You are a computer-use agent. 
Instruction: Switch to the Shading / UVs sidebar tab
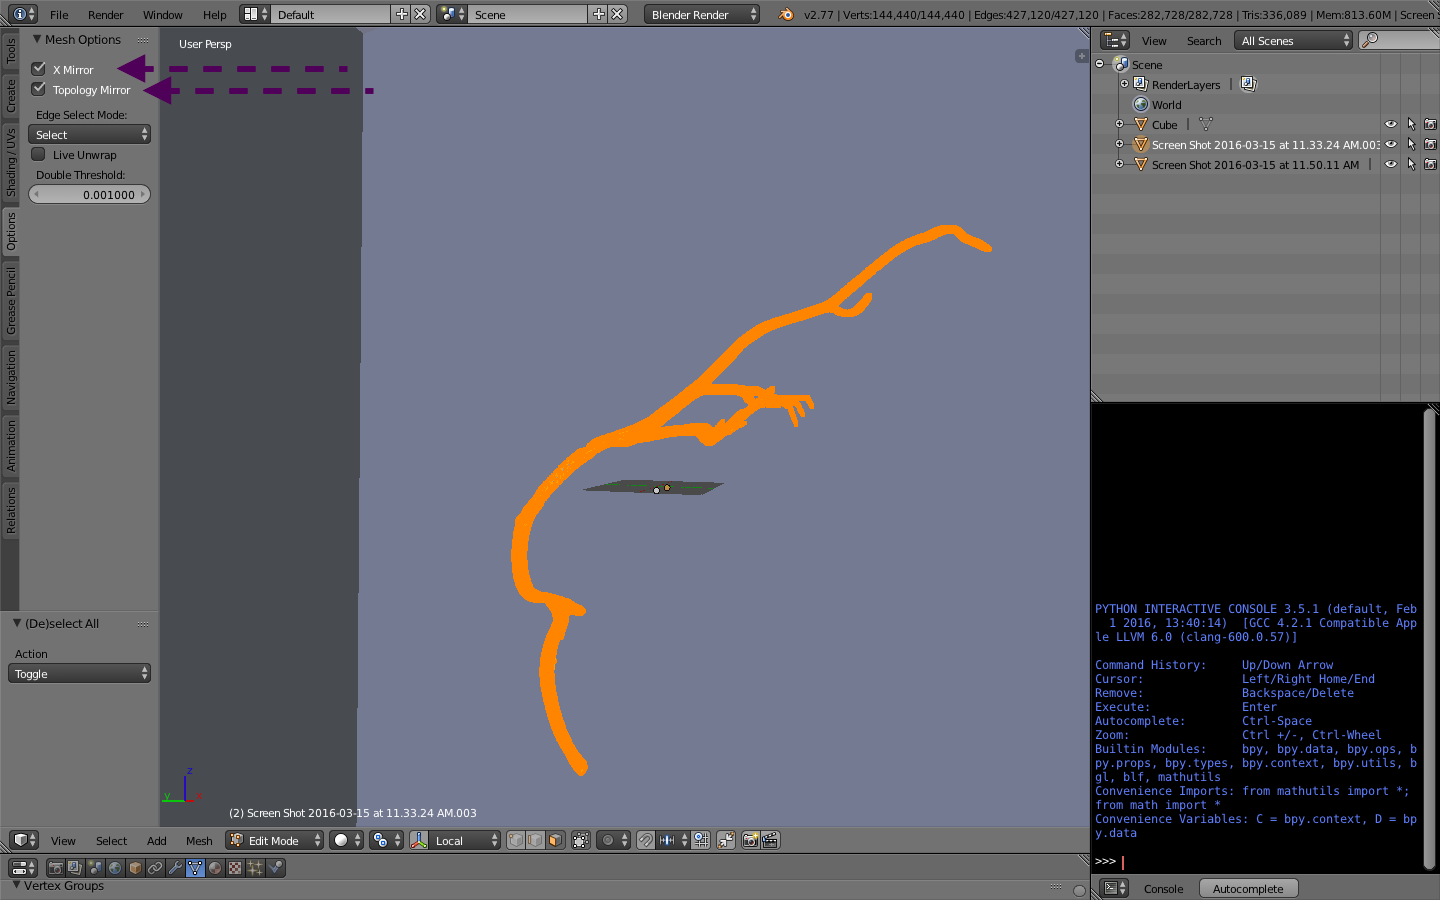pos(11,162)
